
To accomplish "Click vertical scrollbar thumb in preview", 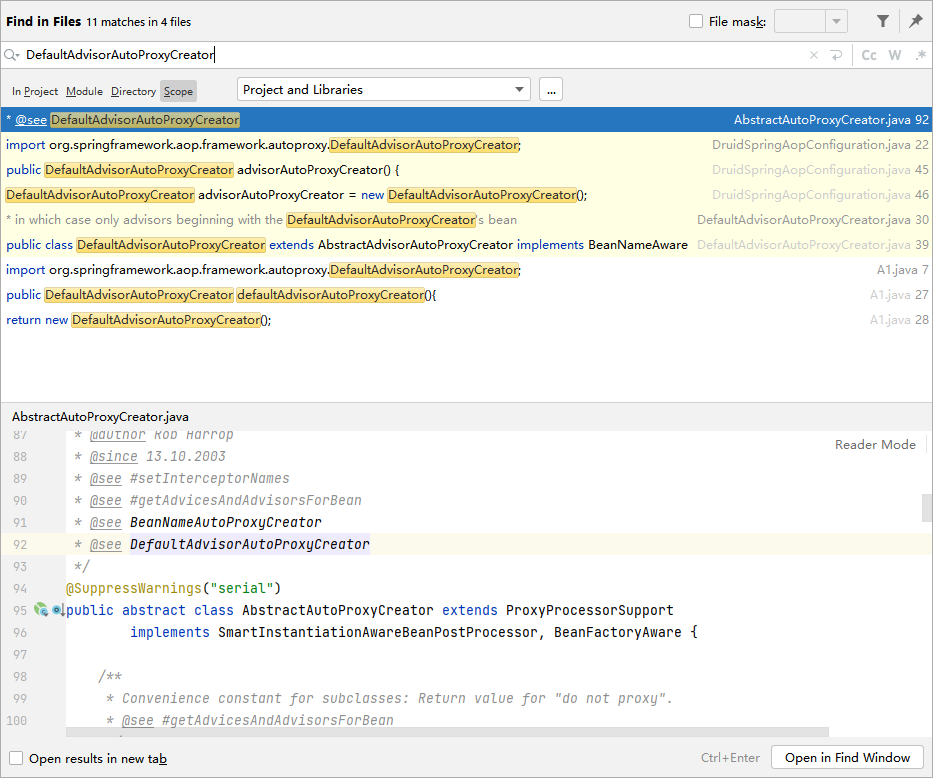I will pyautogui.click(x=927, y=507).
